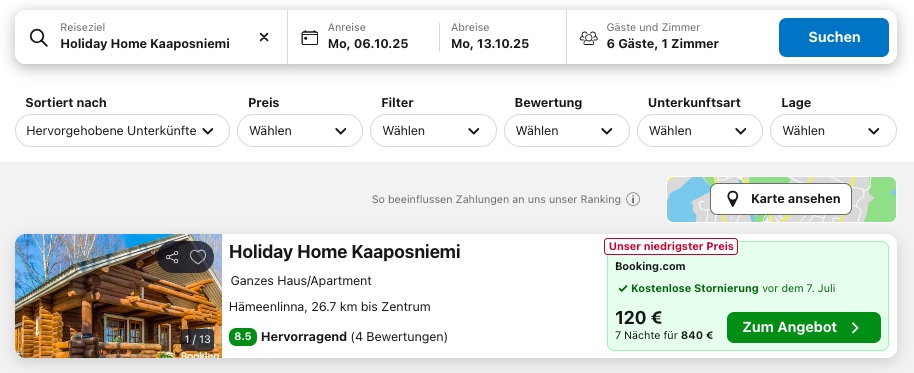Open ranking info circle icon
Image resolution: width=914 pixels, height=373 pixels.
[633, 199]
